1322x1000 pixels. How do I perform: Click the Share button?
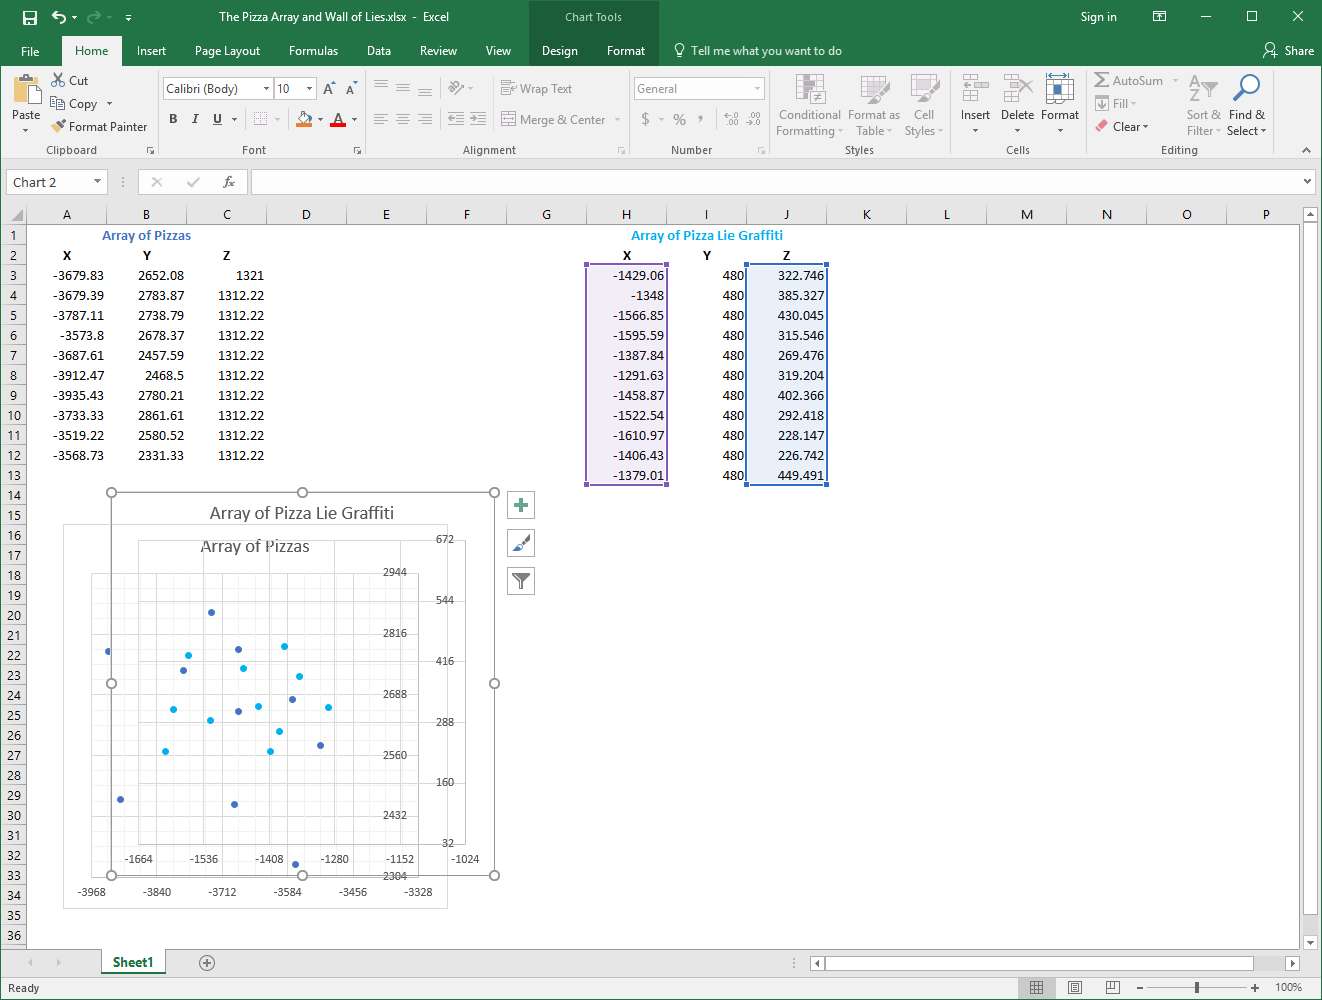(1288, 51)
